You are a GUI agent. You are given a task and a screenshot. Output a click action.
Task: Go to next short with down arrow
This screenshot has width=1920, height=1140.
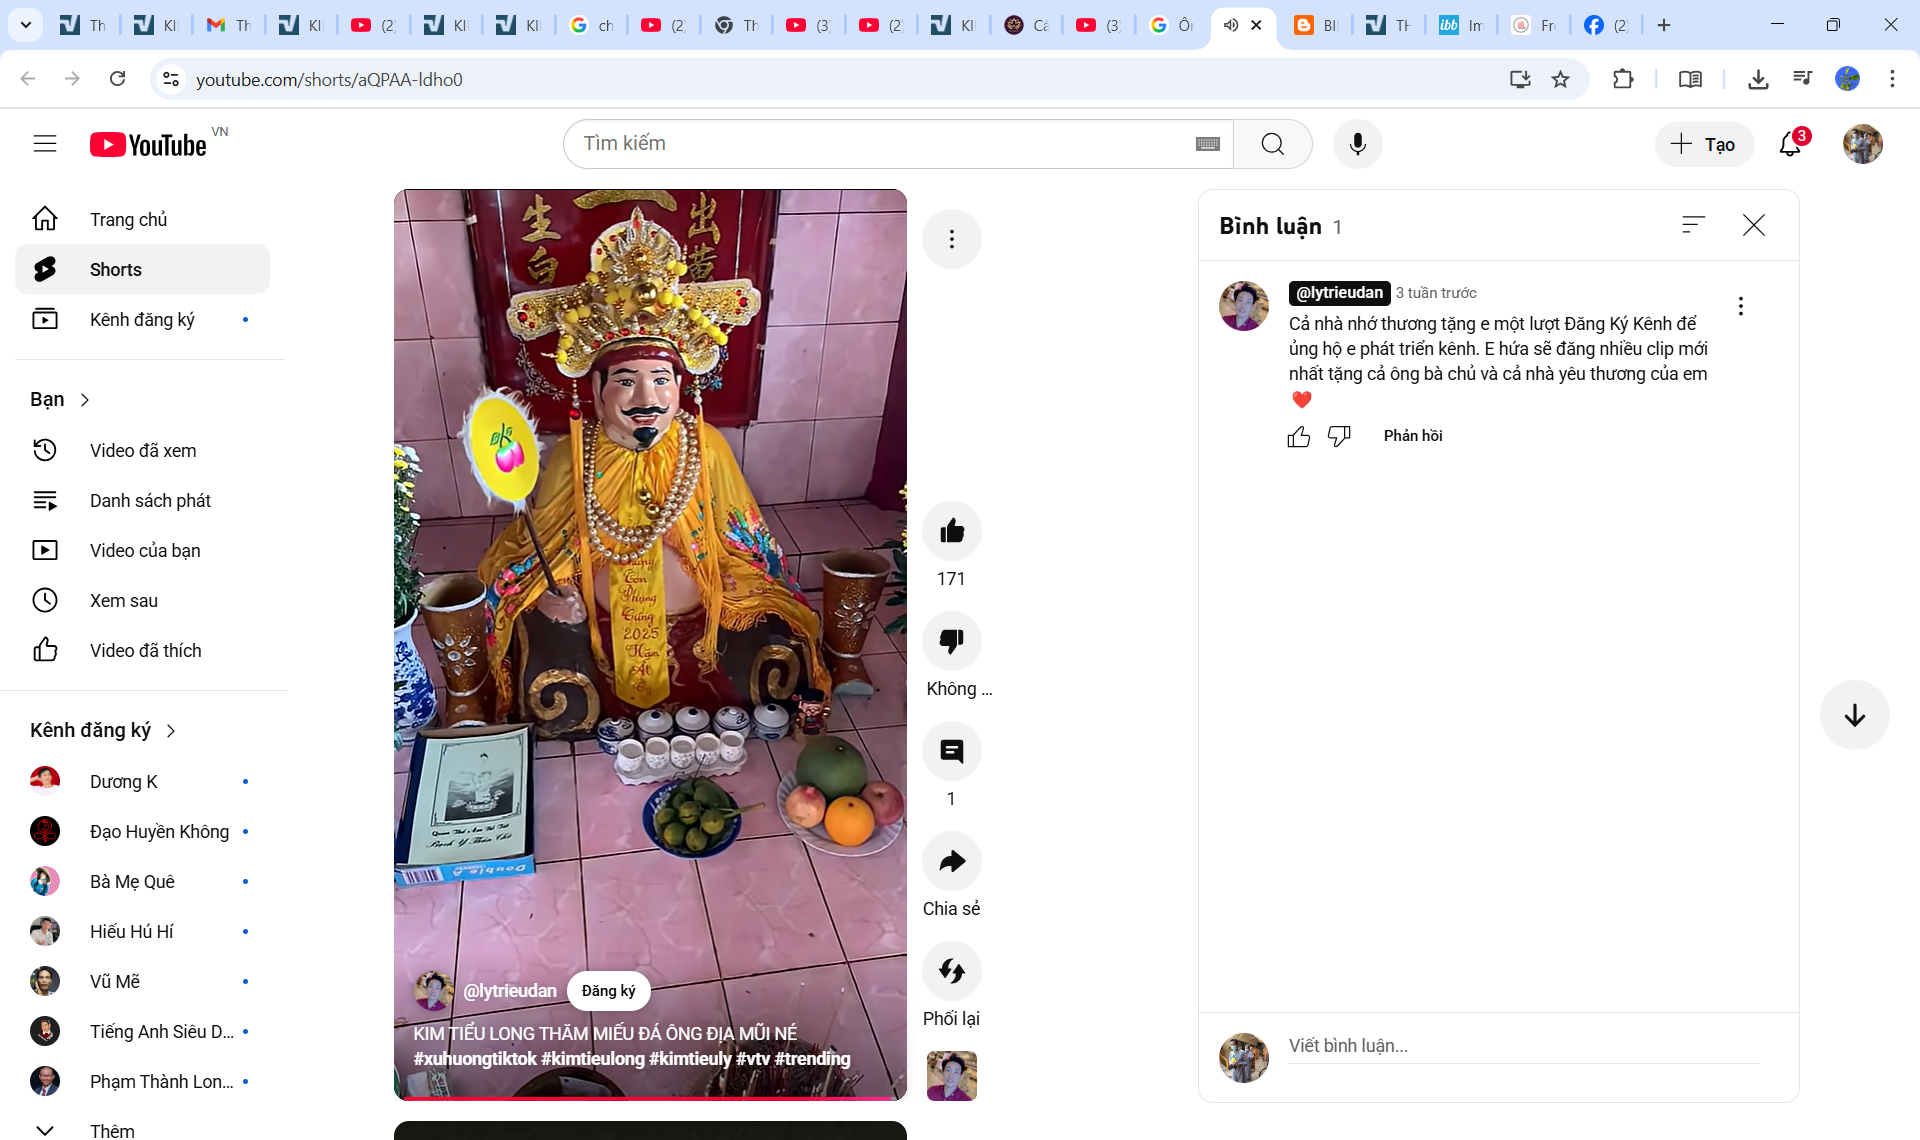pos(1854,715)
